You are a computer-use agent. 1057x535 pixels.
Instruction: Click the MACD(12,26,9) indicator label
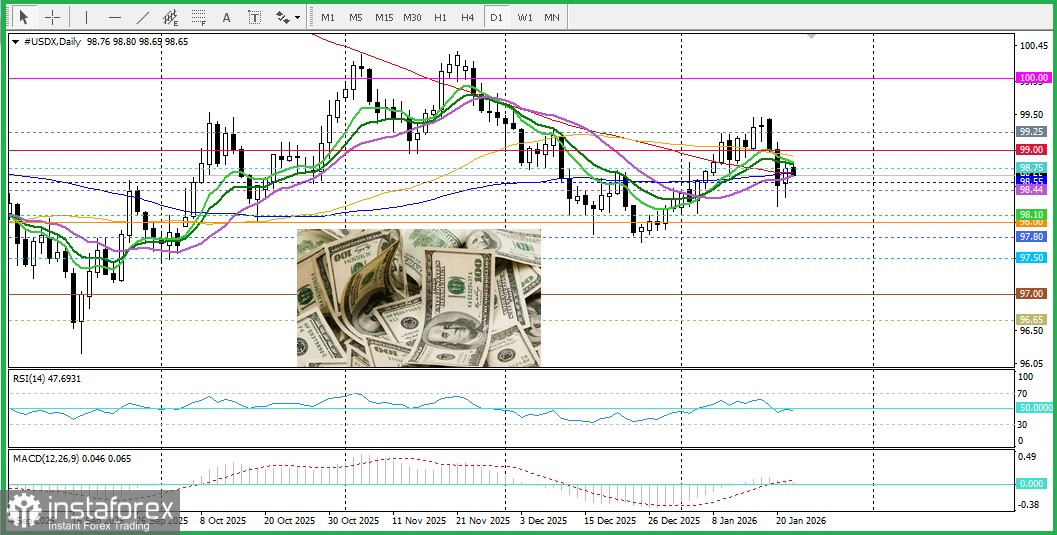point(72,458)
